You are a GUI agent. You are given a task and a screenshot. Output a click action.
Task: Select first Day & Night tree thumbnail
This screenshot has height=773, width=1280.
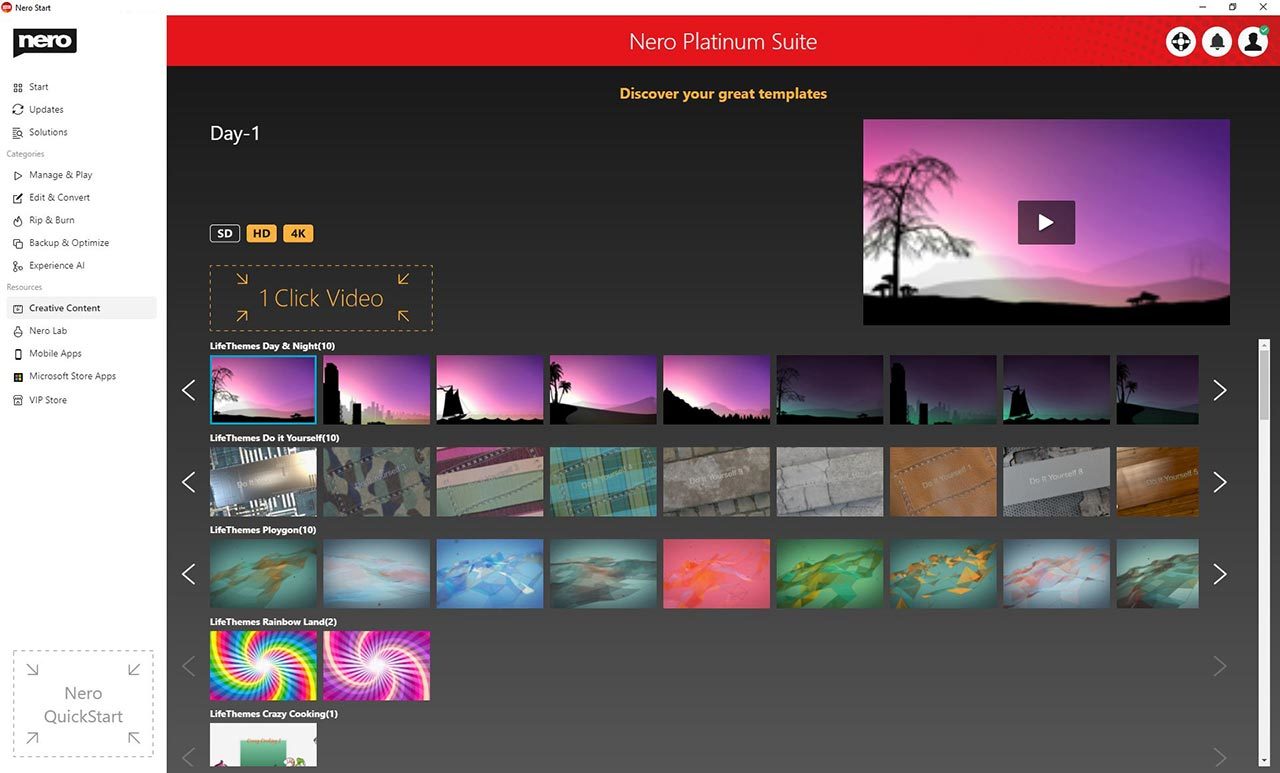(263, 390)
